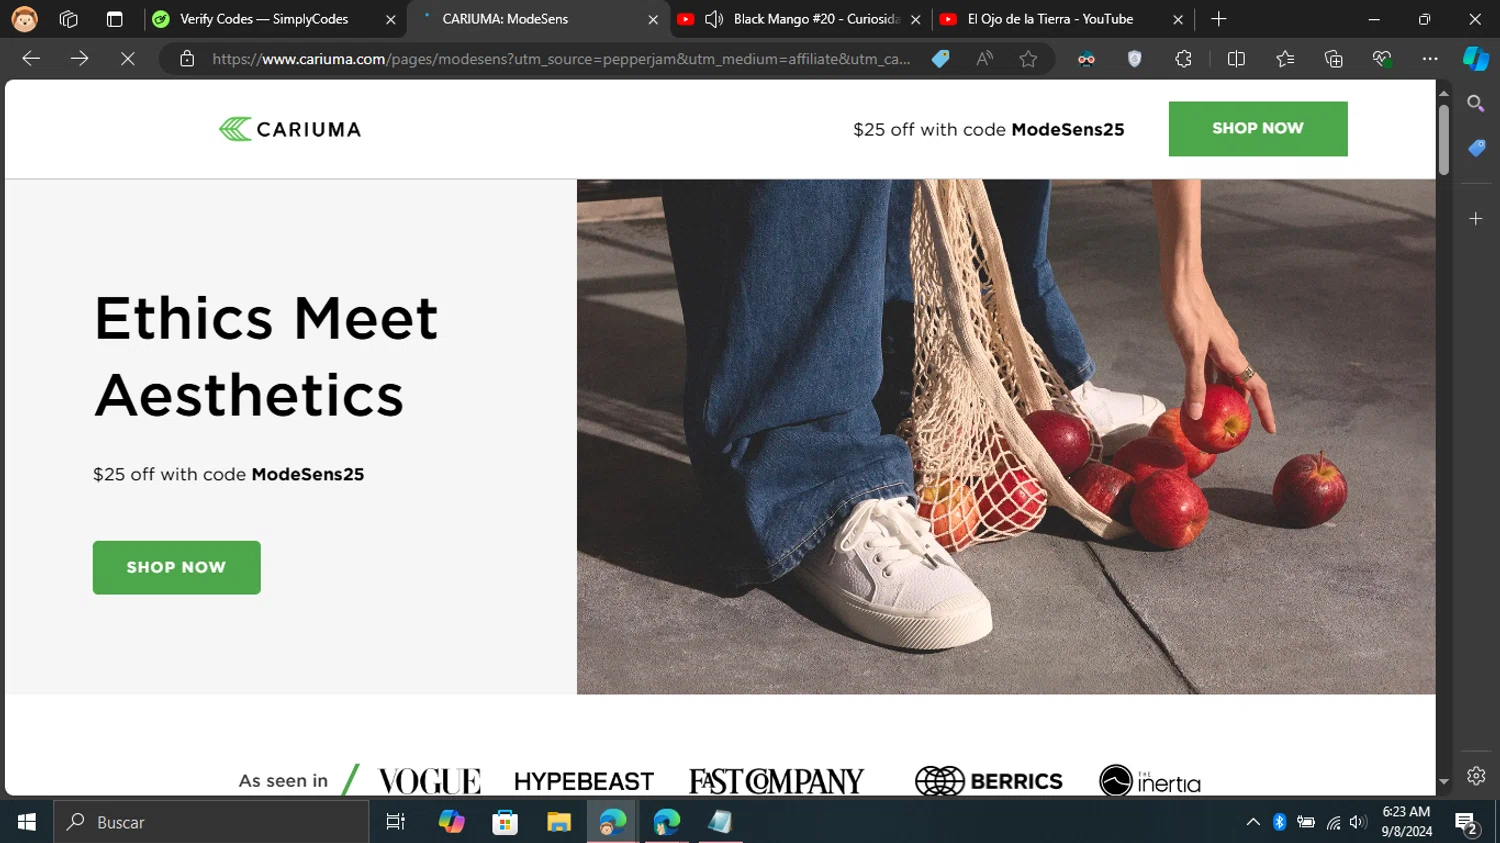Open the Workspaces icon
The width and height of the screenshot is (1500, 843).
[69, 19]
